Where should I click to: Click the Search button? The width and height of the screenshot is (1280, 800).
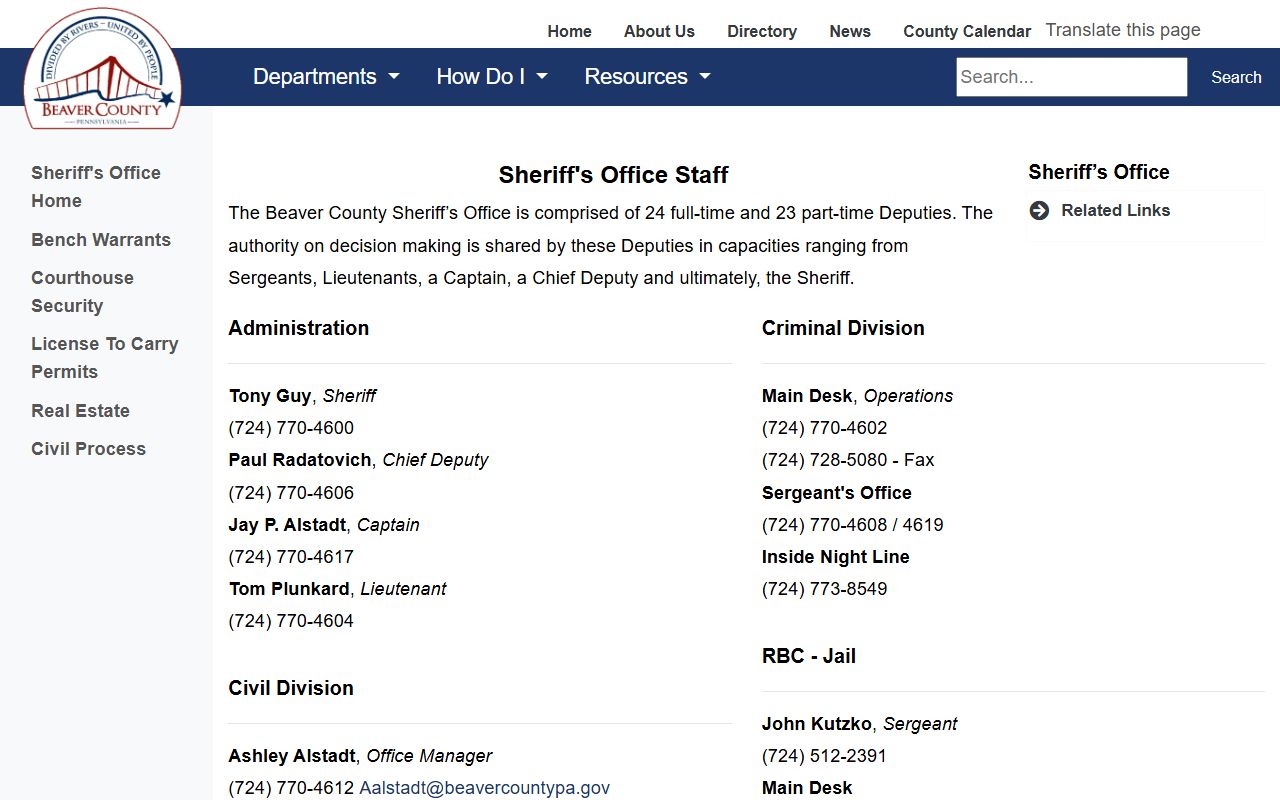[1236, 77]
